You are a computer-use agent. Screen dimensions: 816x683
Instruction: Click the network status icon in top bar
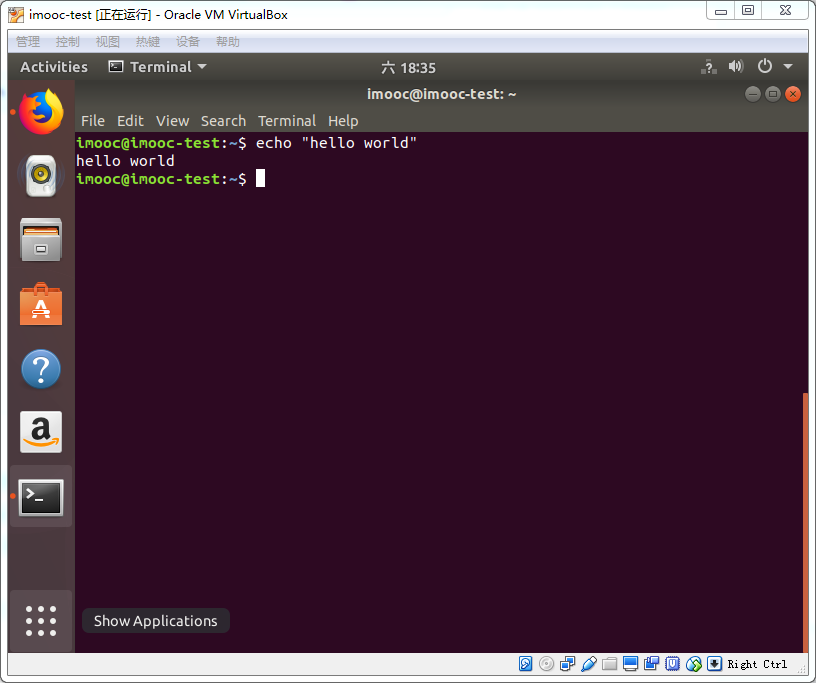tap(708, 67)
